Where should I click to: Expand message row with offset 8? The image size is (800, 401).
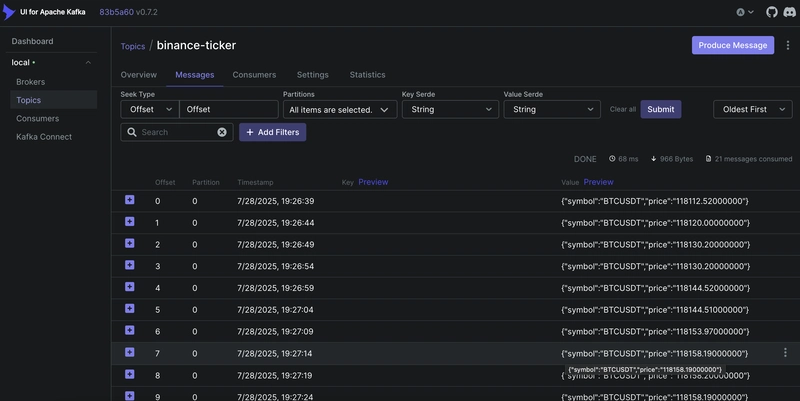point(130,374)
